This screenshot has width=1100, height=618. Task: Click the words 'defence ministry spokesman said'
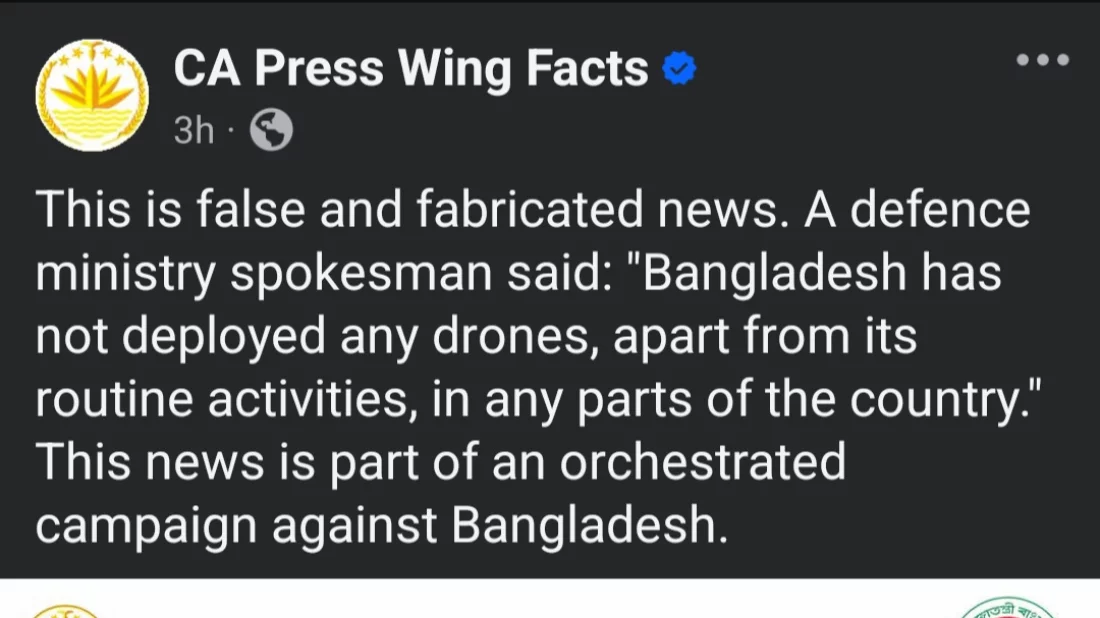click(x=533, y=241)
